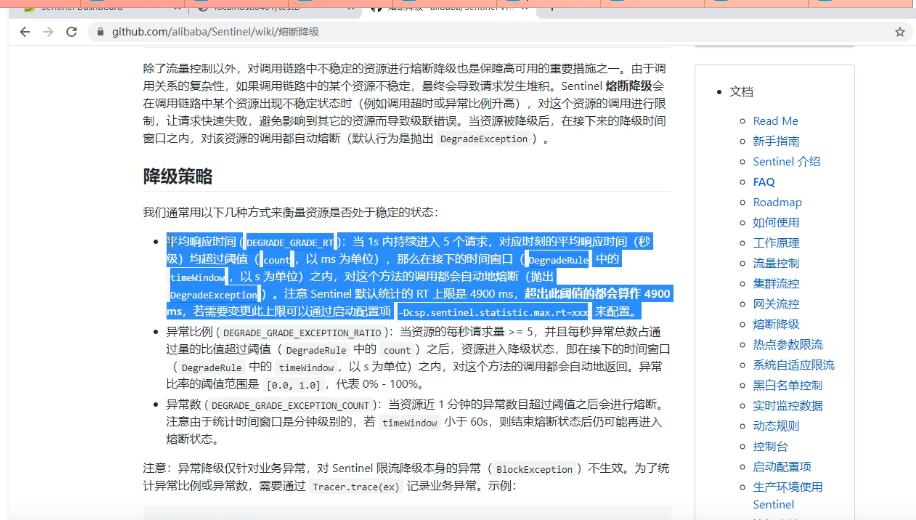The height and width of the screenshot is (520, 916).
Task: Click the browser forward arrow
Action: click(48, 32)
